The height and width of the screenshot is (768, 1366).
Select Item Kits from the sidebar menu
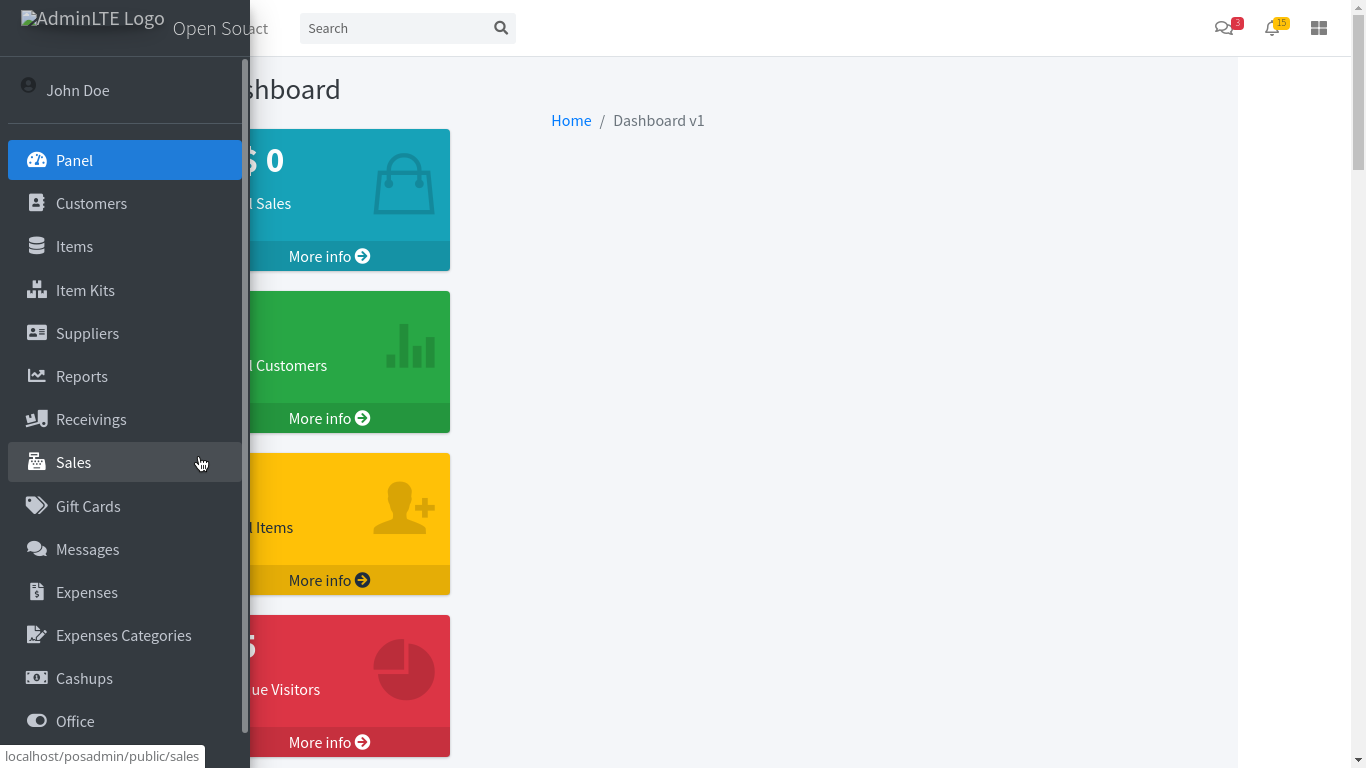click(x=85, y=290)
